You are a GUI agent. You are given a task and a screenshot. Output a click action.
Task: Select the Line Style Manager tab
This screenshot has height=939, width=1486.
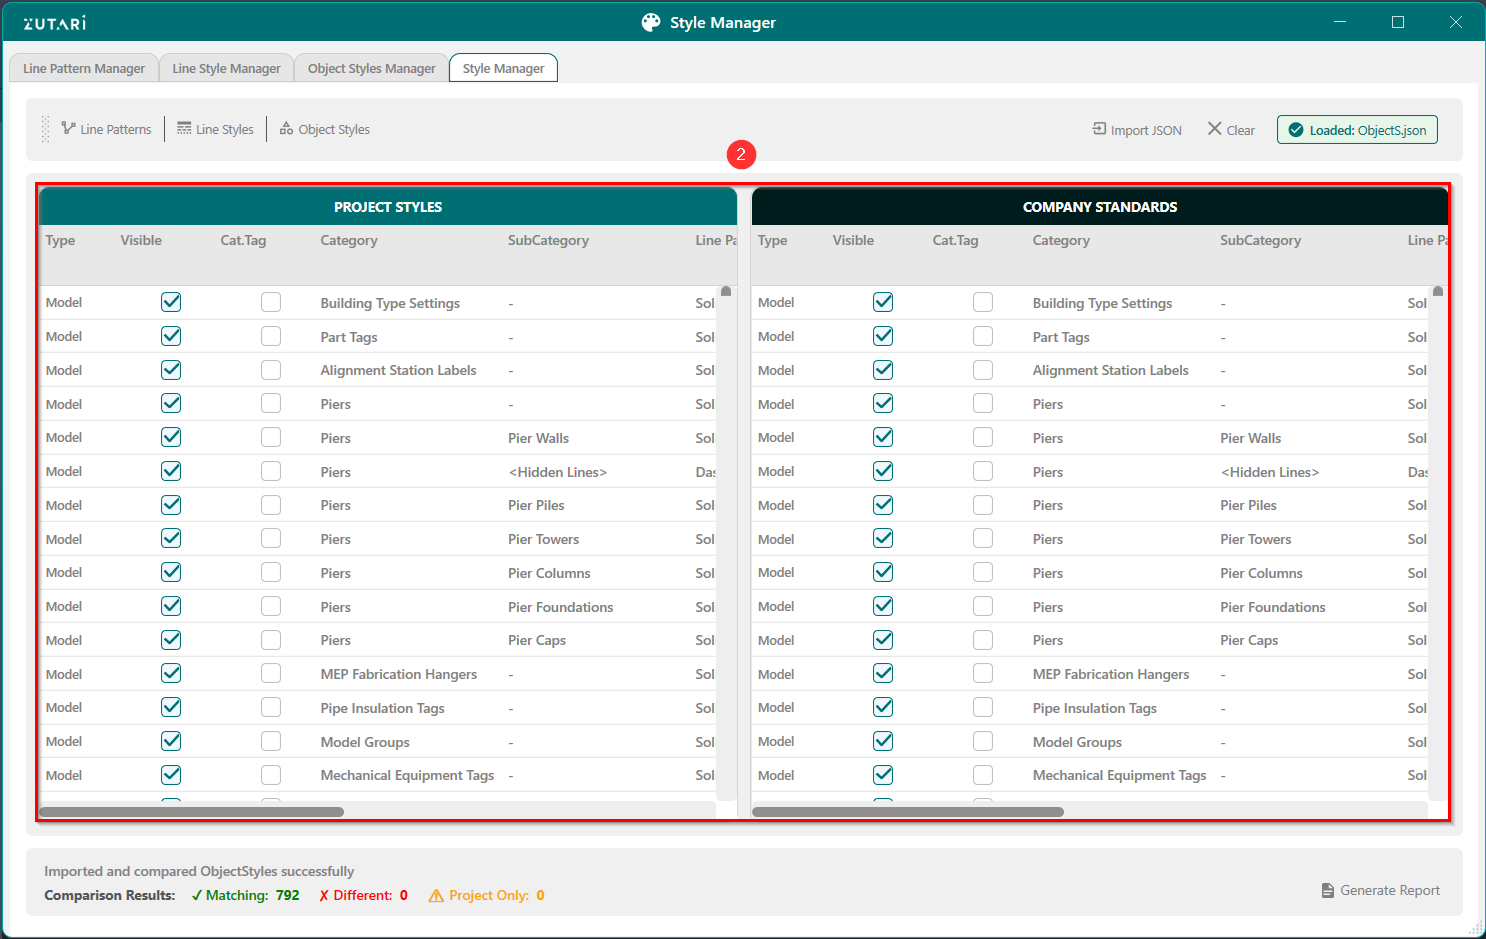tap(226, 68)
